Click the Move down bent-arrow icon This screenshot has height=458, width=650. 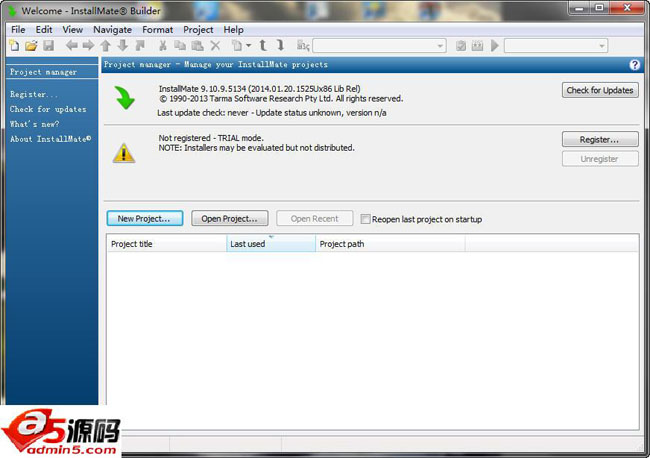(x=281, y=45)
